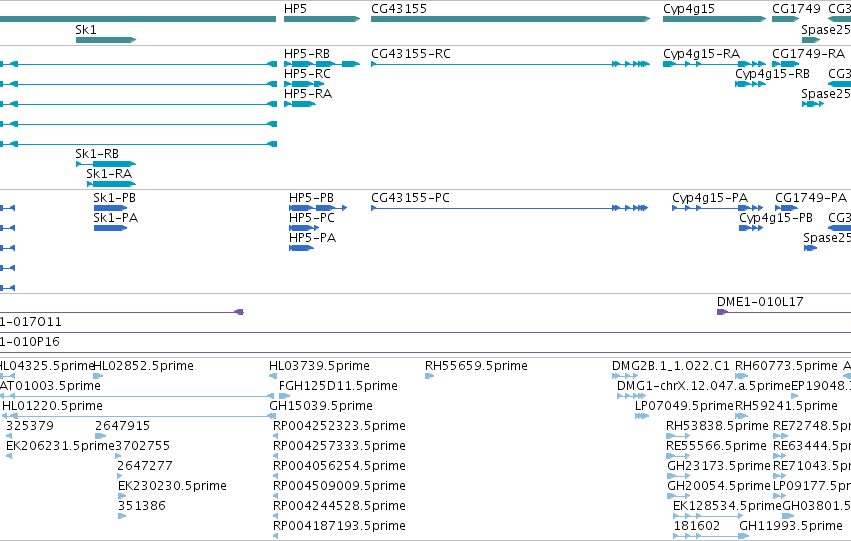Click protein Sk1-PB
Screen dimensions: 851x541
pyautogui.click(x=111, y=208)
